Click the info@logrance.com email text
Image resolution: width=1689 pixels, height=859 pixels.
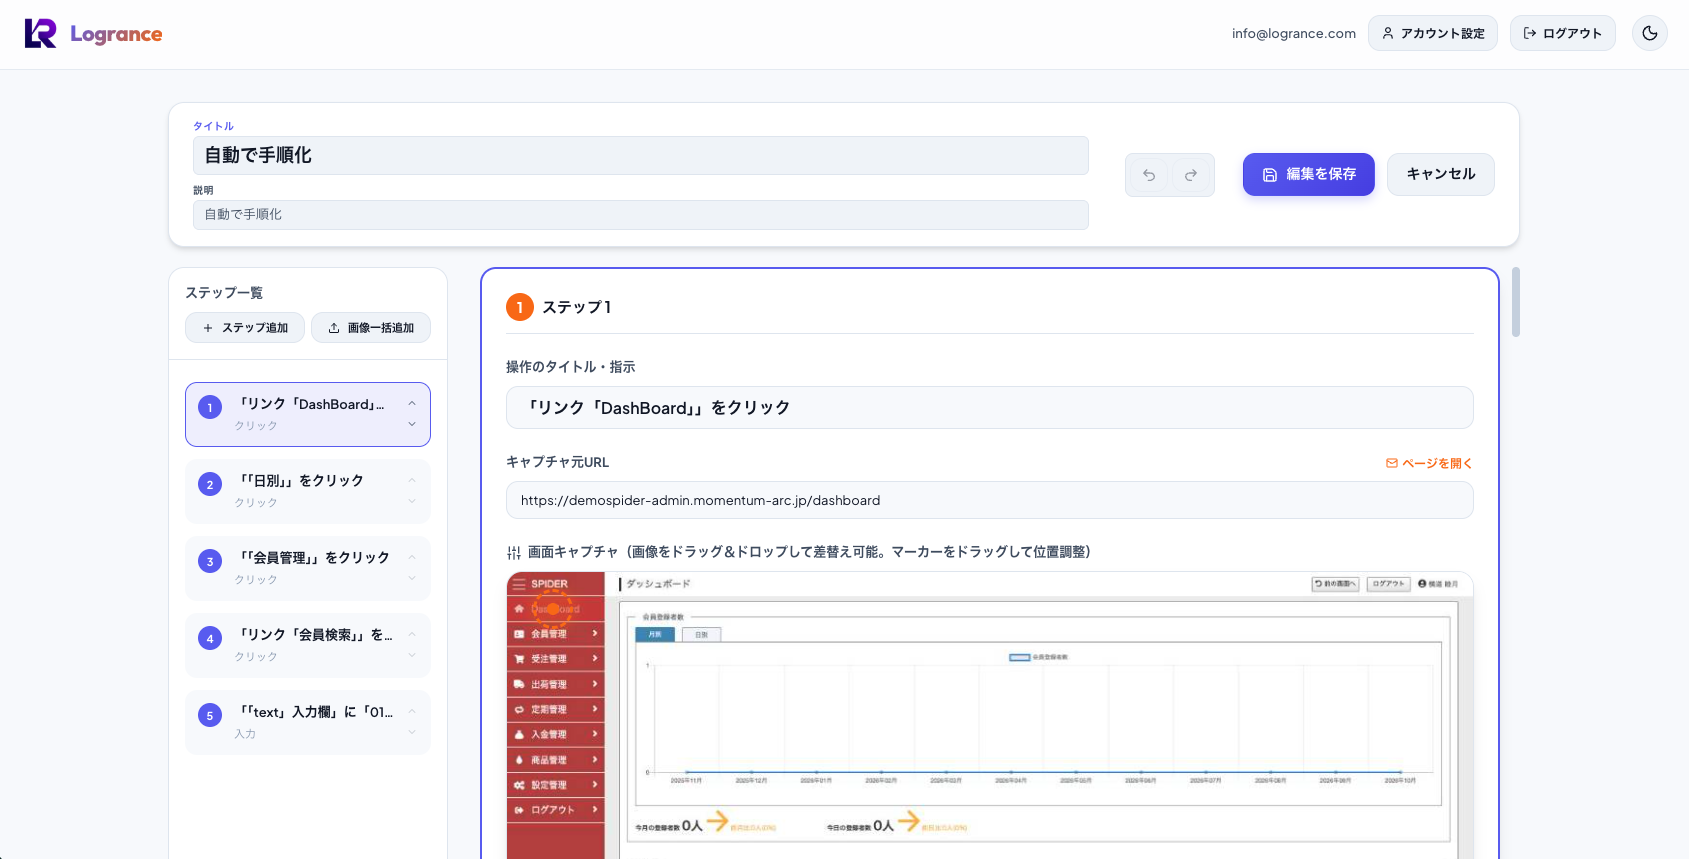coord(1294,33)
